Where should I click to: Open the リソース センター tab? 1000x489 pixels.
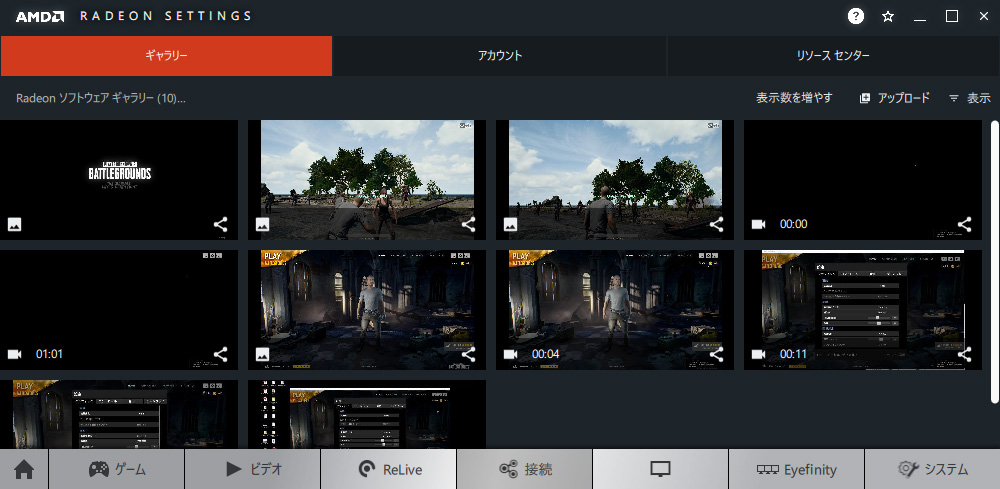coord(833,55)
